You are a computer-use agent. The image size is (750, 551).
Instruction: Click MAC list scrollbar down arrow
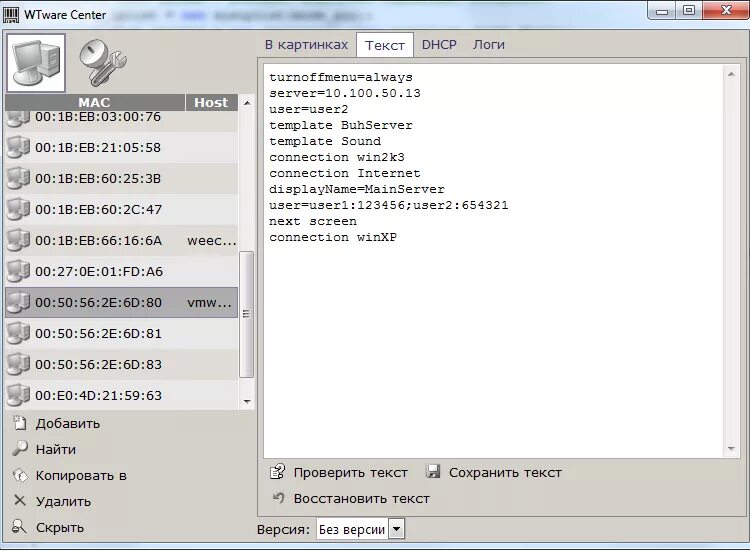(x=247, y=401)
